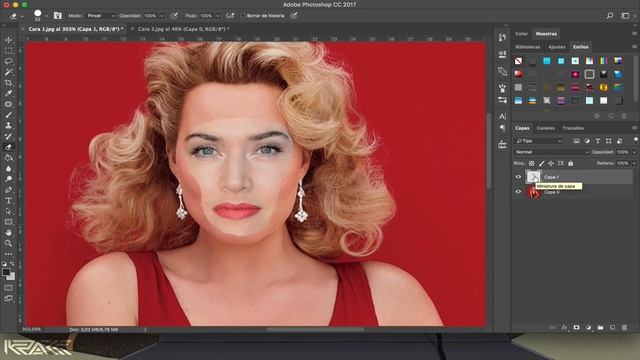
Task: Toggle lock image pixels brush icon
Action: 541,163
